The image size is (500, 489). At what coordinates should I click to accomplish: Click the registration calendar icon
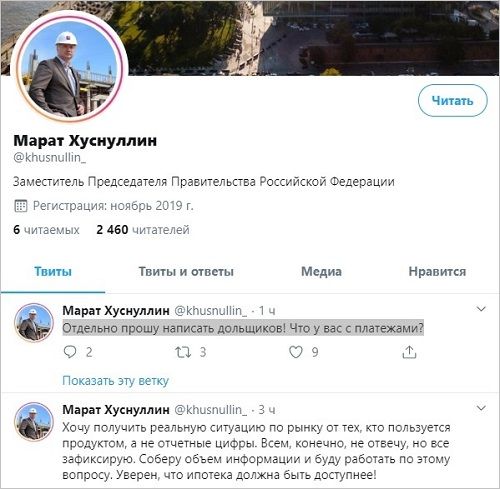[x=21, y=206]
